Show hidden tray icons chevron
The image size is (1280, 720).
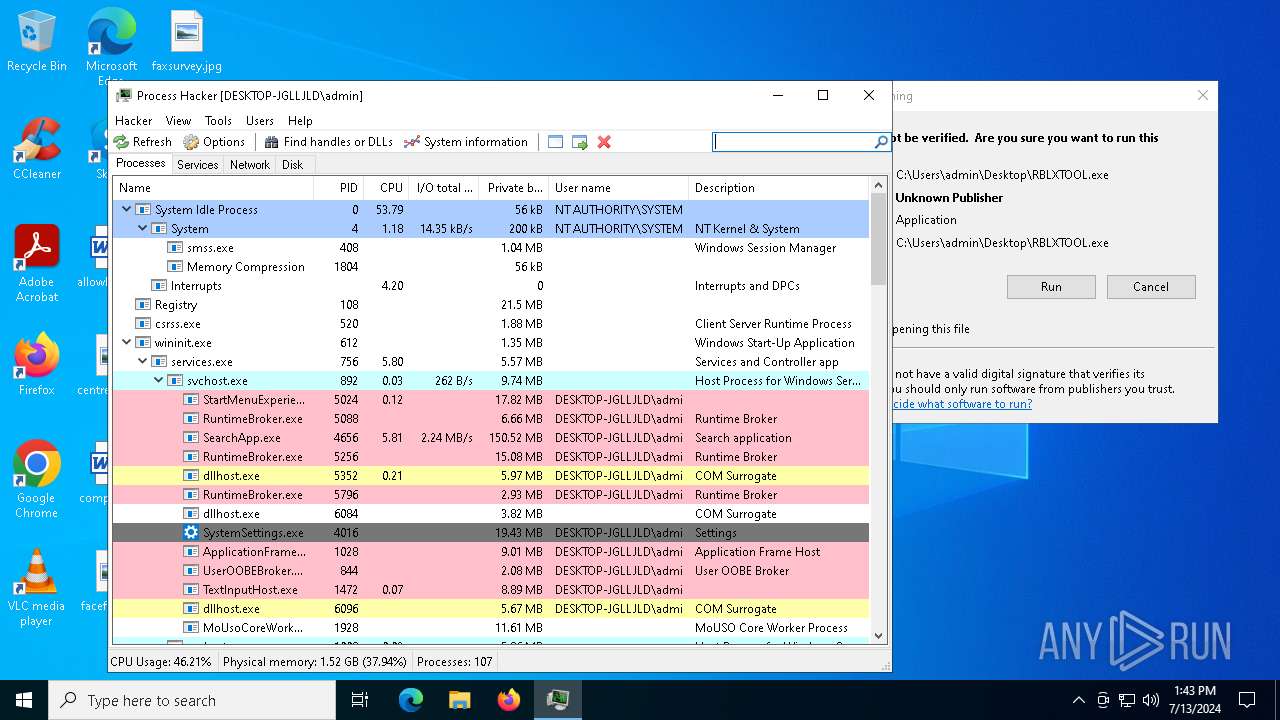[1078, 700]
